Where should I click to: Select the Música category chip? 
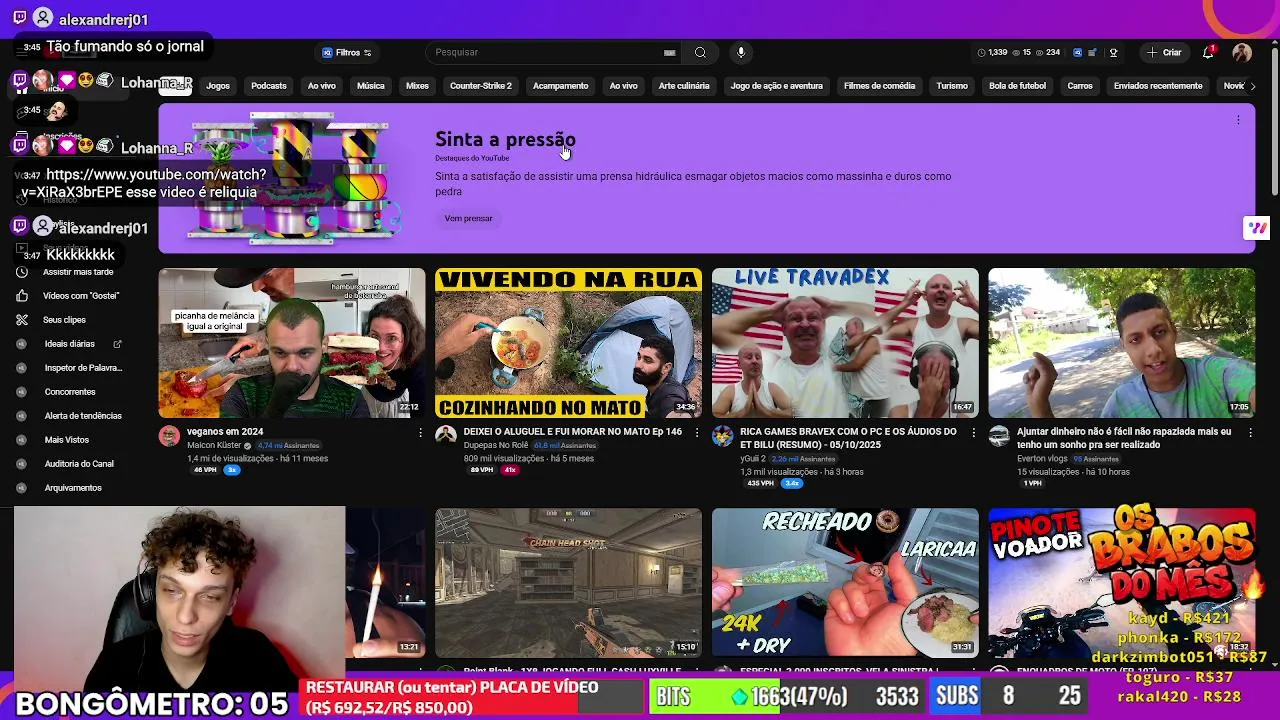(371, 86)
